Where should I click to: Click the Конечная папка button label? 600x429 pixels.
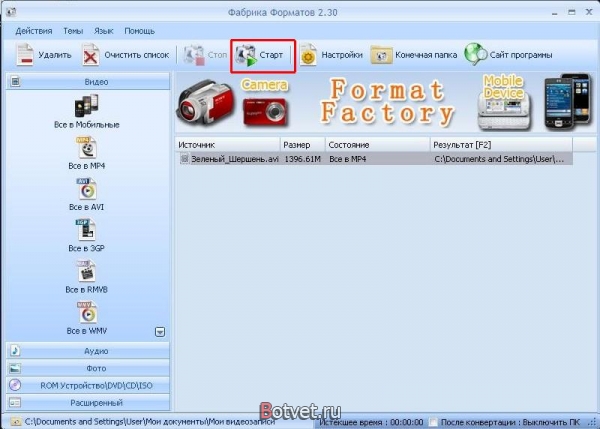pyautogui.click(x=426, y=55)
